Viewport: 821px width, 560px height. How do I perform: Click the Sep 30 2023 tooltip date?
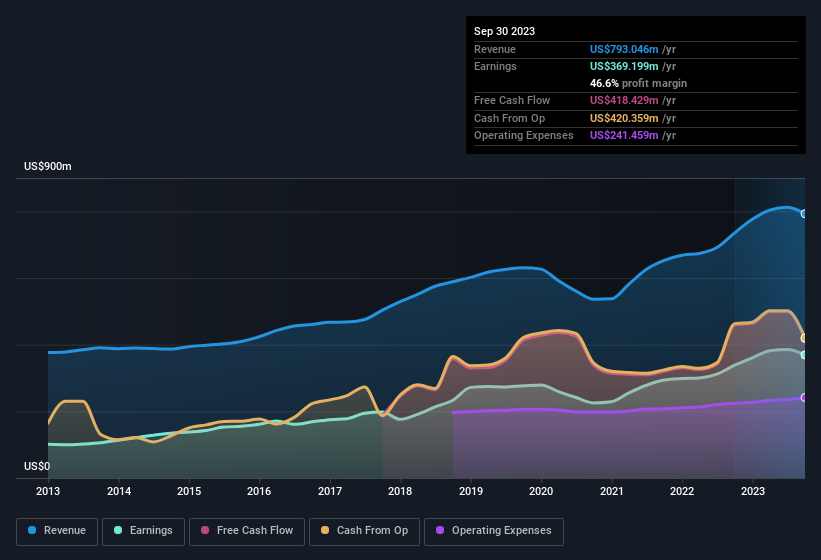[504, 31]
